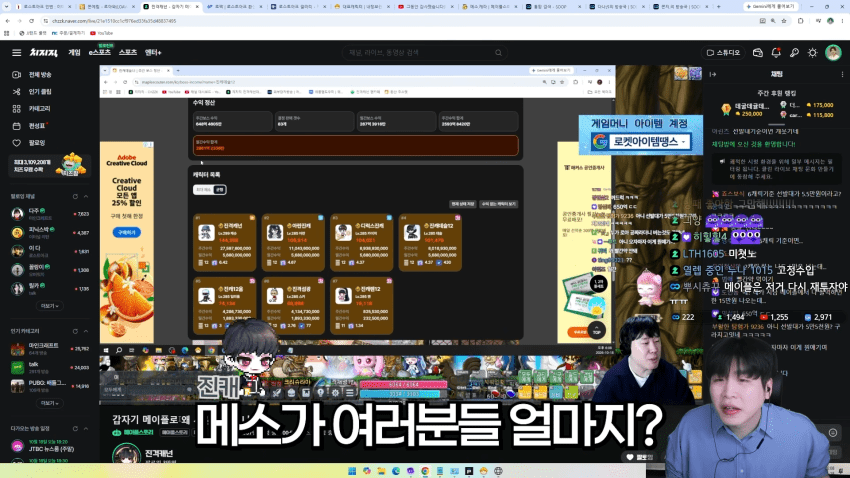
Task: Open the Windows Start button on the taskbar
Action: [352, 471]
